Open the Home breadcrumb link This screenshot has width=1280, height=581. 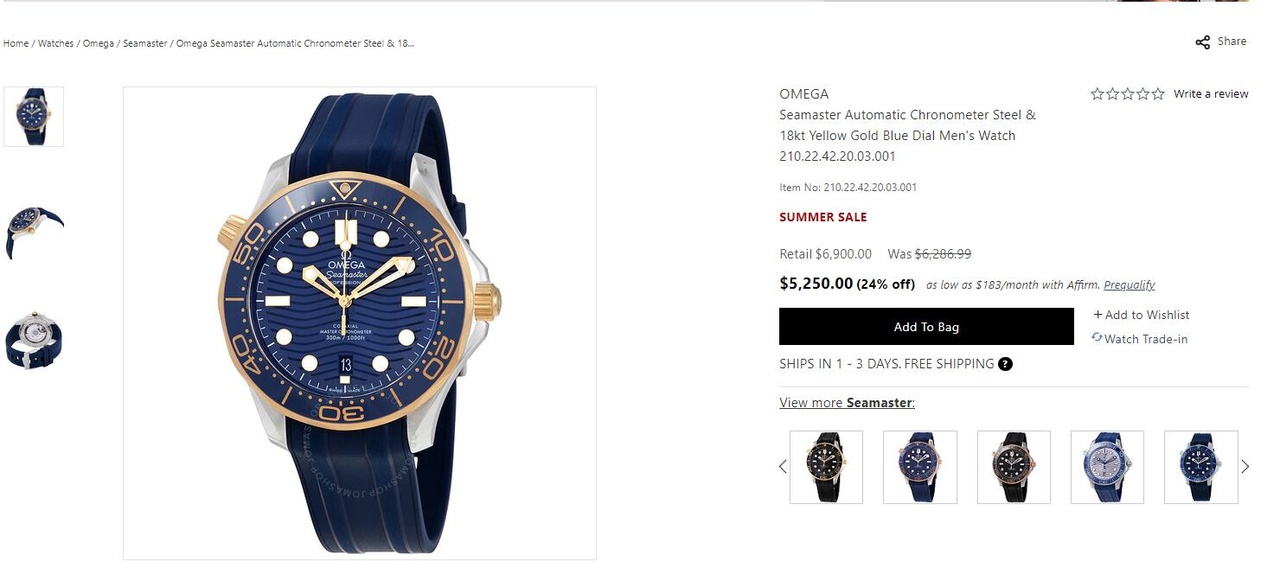[x=16, y=44]
